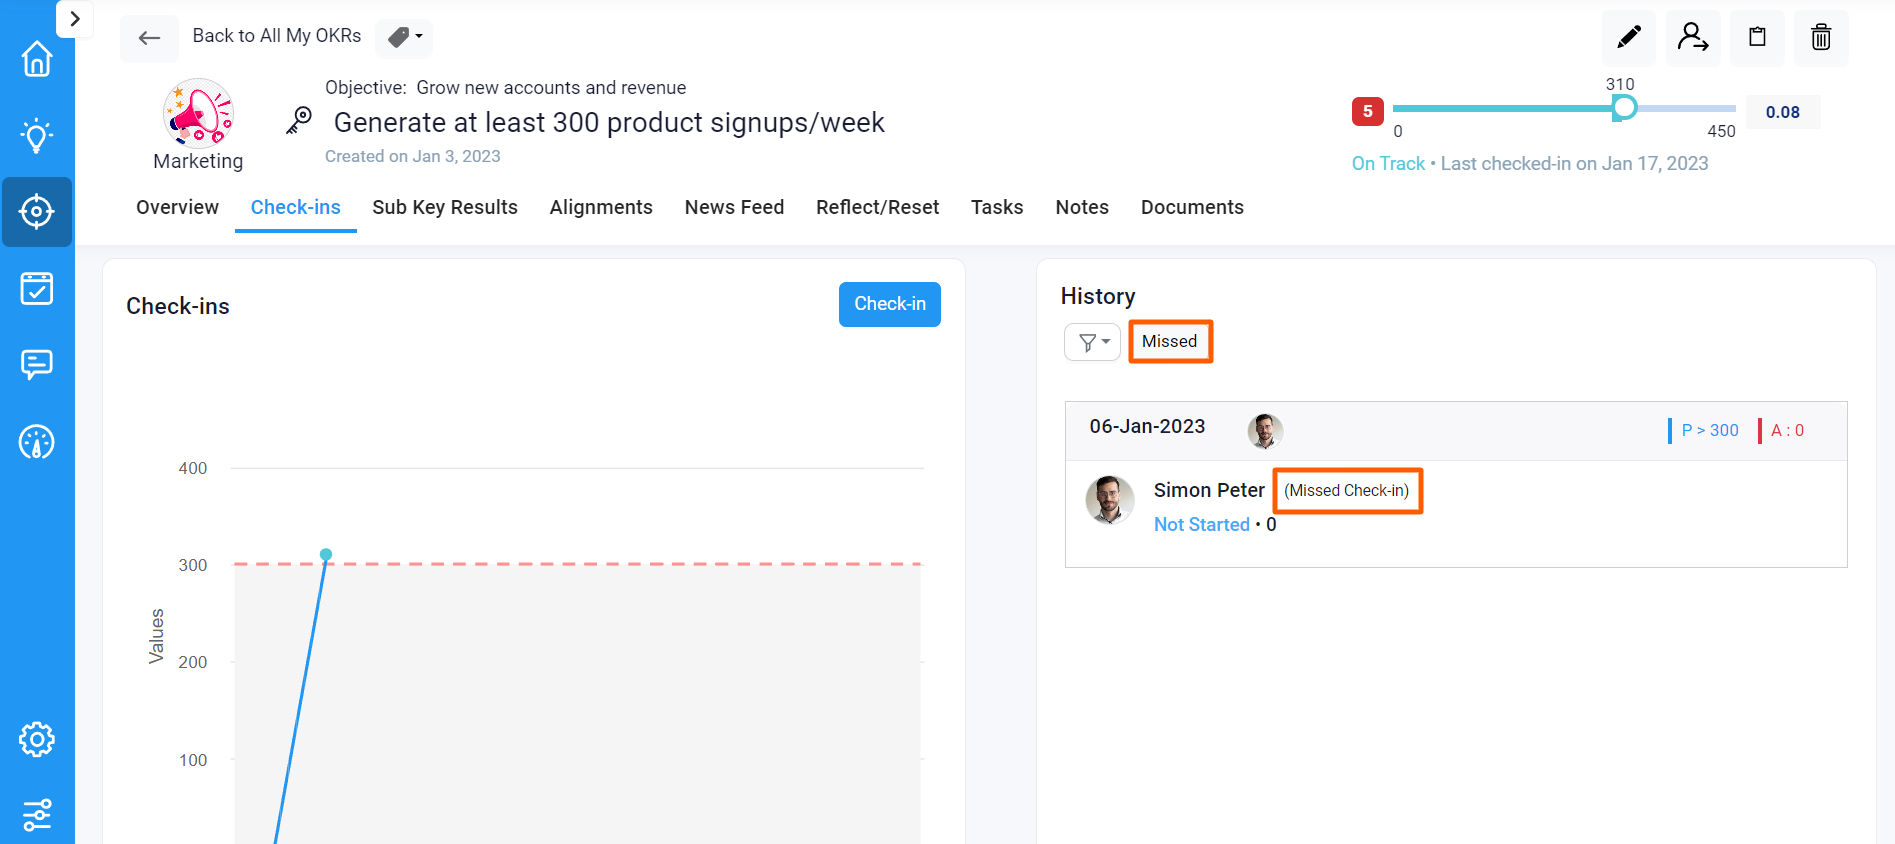1895x844 pixels.
Task: Open the lightbulb ideas sidebar icon
Action: pyautogui.click(x=37, y=135)
